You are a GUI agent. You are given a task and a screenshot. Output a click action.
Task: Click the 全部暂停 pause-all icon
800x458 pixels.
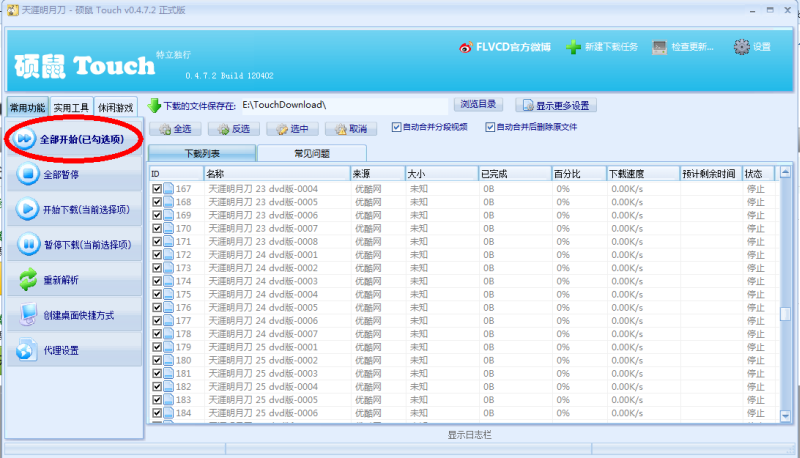(x=28, y=174)
